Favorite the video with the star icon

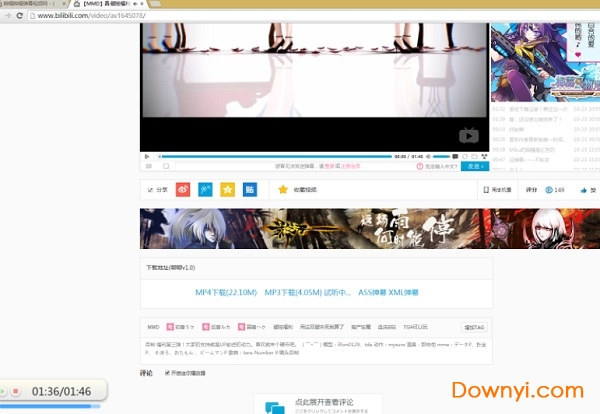283,189
